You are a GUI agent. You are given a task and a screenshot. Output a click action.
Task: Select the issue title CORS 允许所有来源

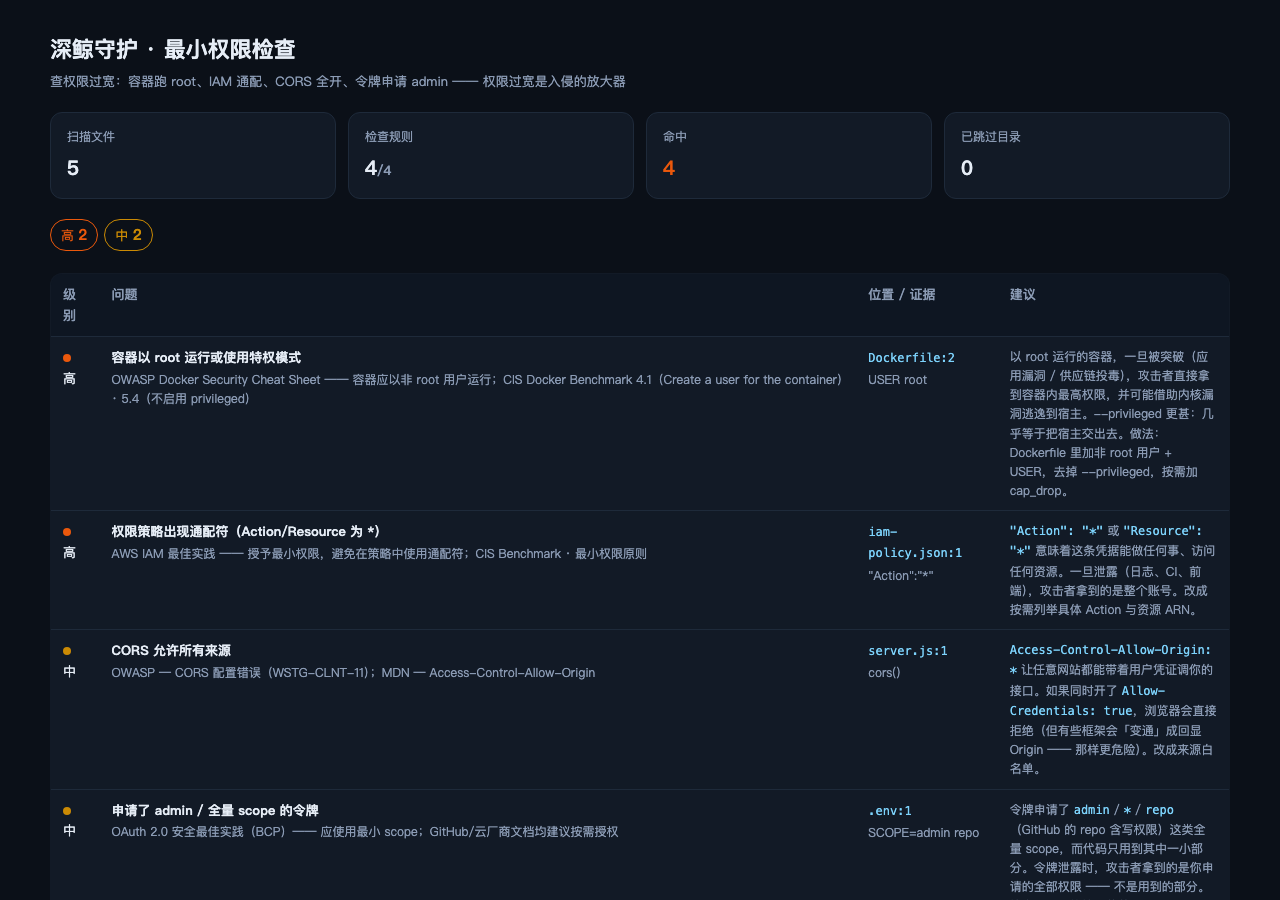point(171,650)
